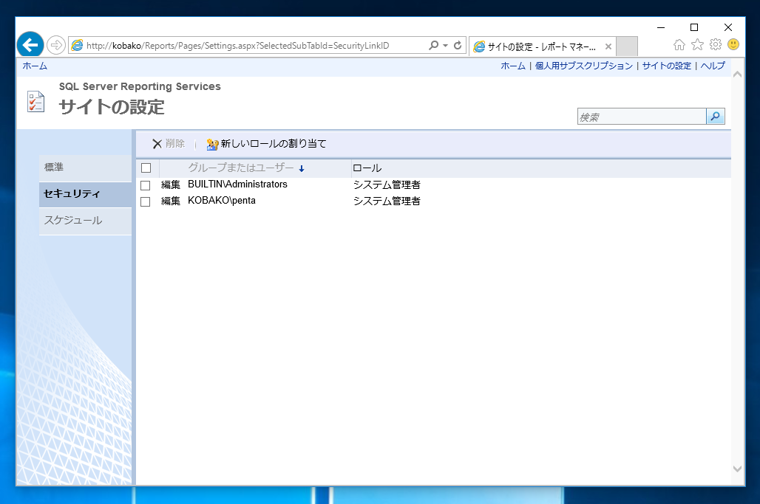Open a new blank browser tab
Viewport: 760px width, 504px height.
[x=627, y=47]
